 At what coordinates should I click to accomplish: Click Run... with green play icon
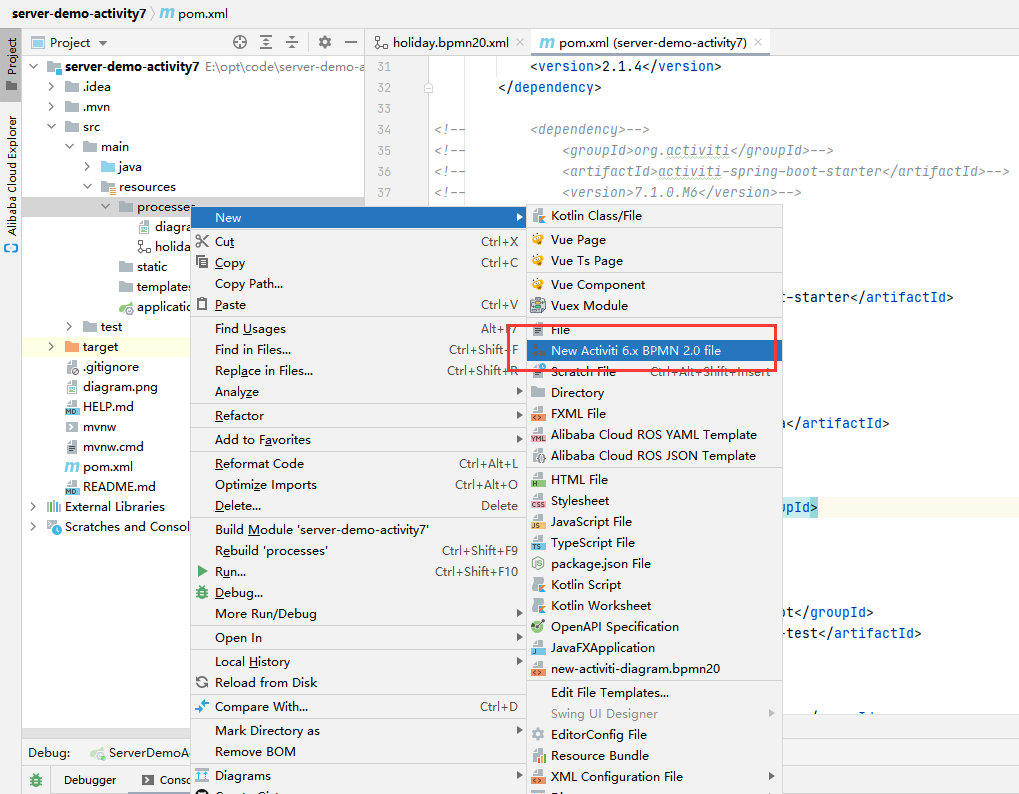coord(358,572)
